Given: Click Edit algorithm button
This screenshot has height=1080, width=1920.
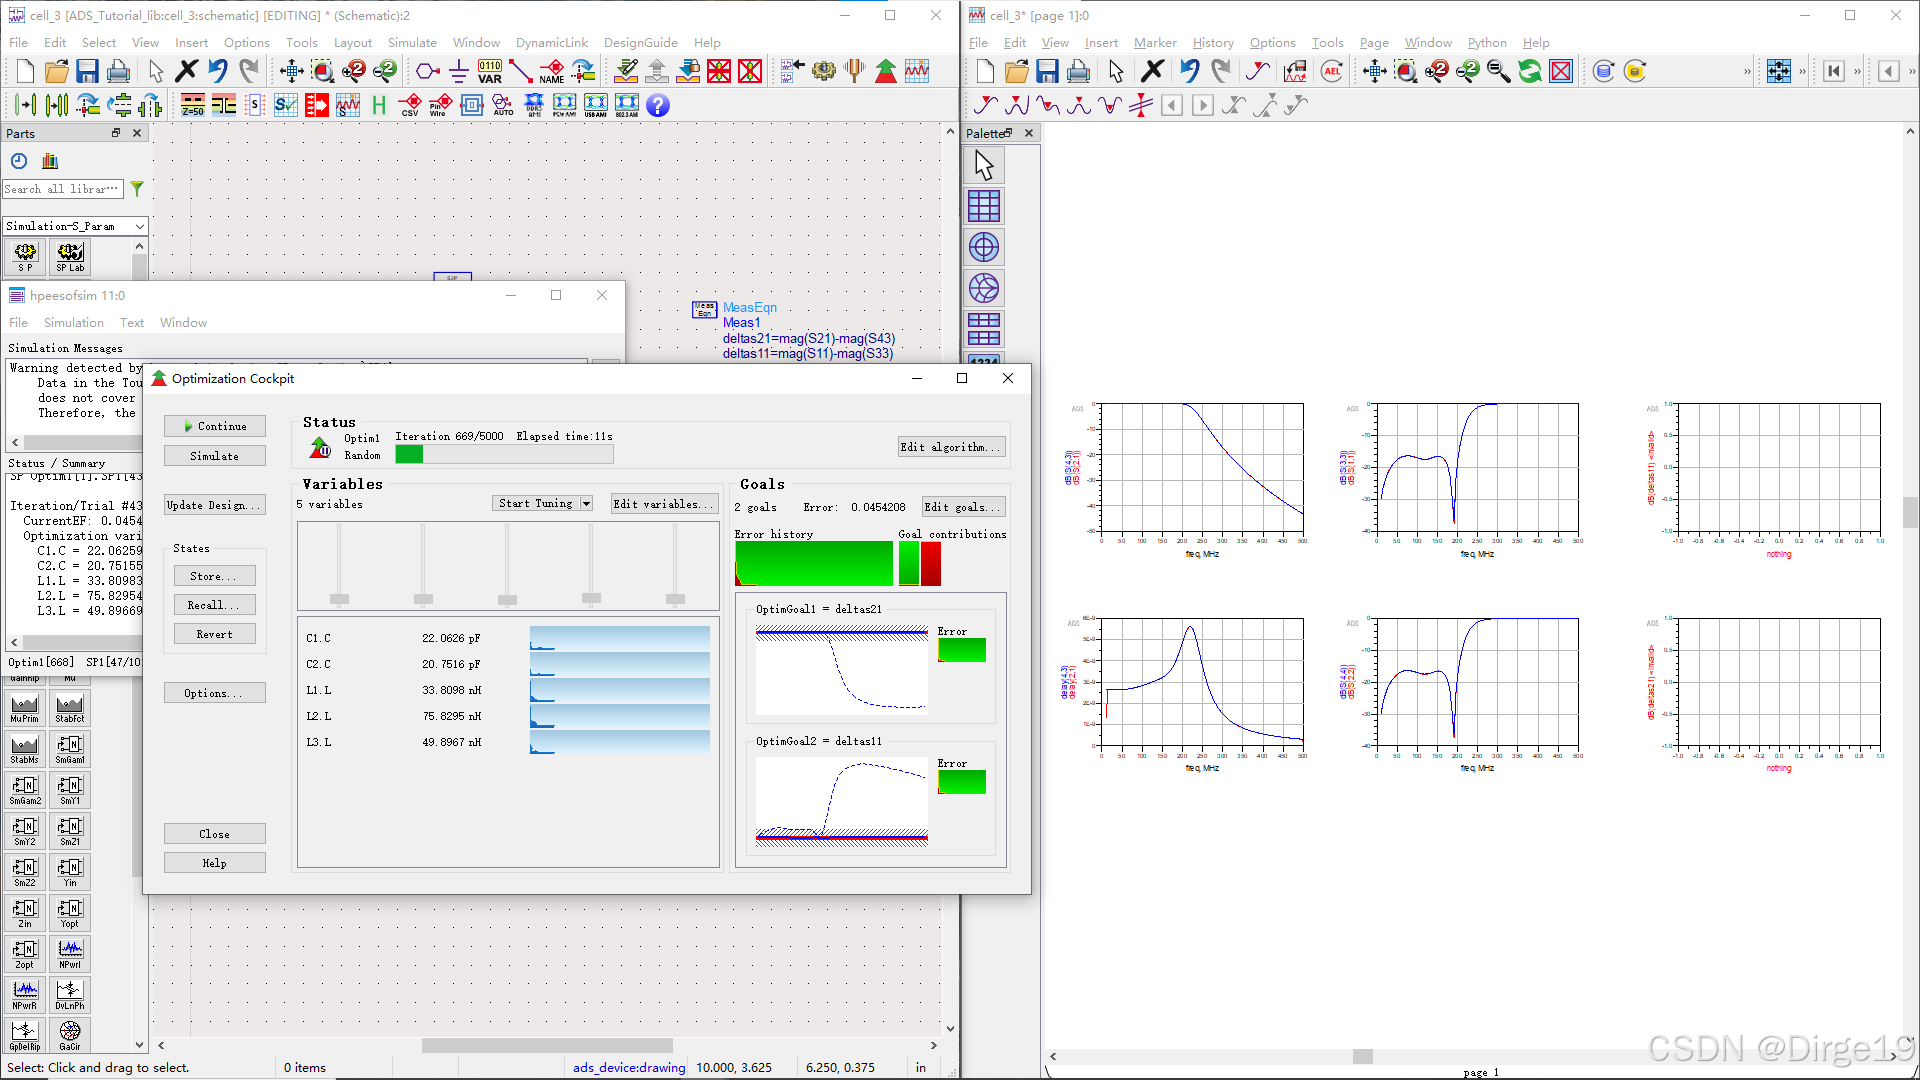Looking at the screenshot, I should click(951, 447).
